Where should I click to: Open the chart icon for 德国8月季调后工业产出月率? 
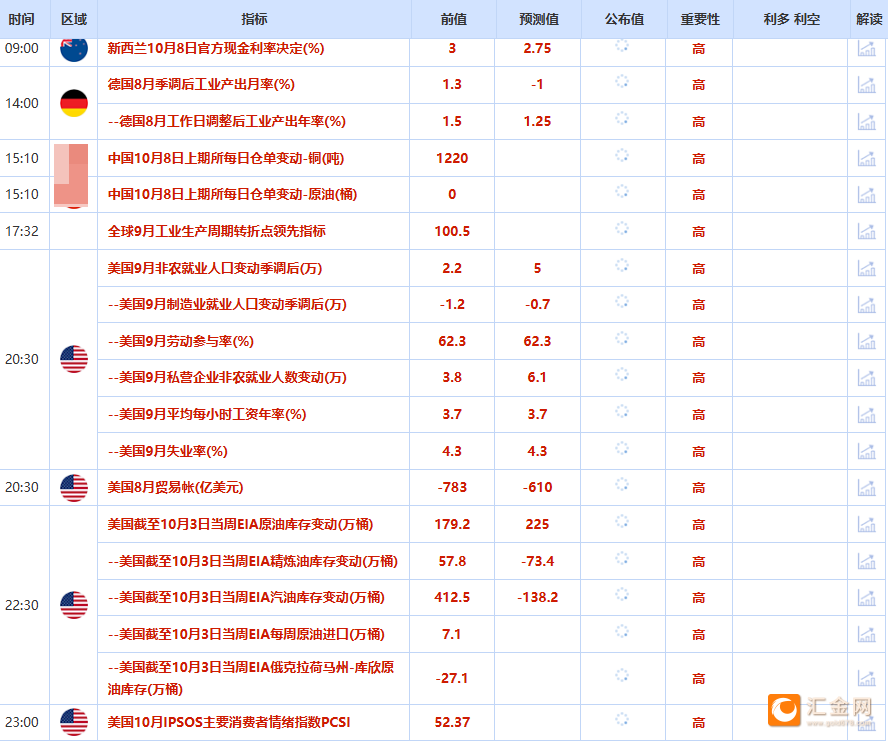pos(866,85)
